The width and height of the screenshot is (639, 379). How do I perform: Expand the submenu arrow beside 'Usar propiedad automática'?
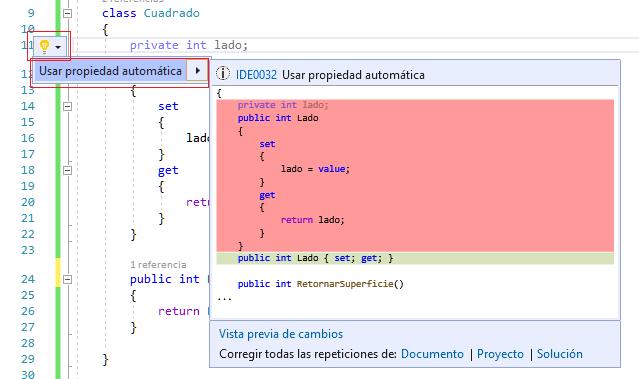pyautogui.click(x=198, y=71)
